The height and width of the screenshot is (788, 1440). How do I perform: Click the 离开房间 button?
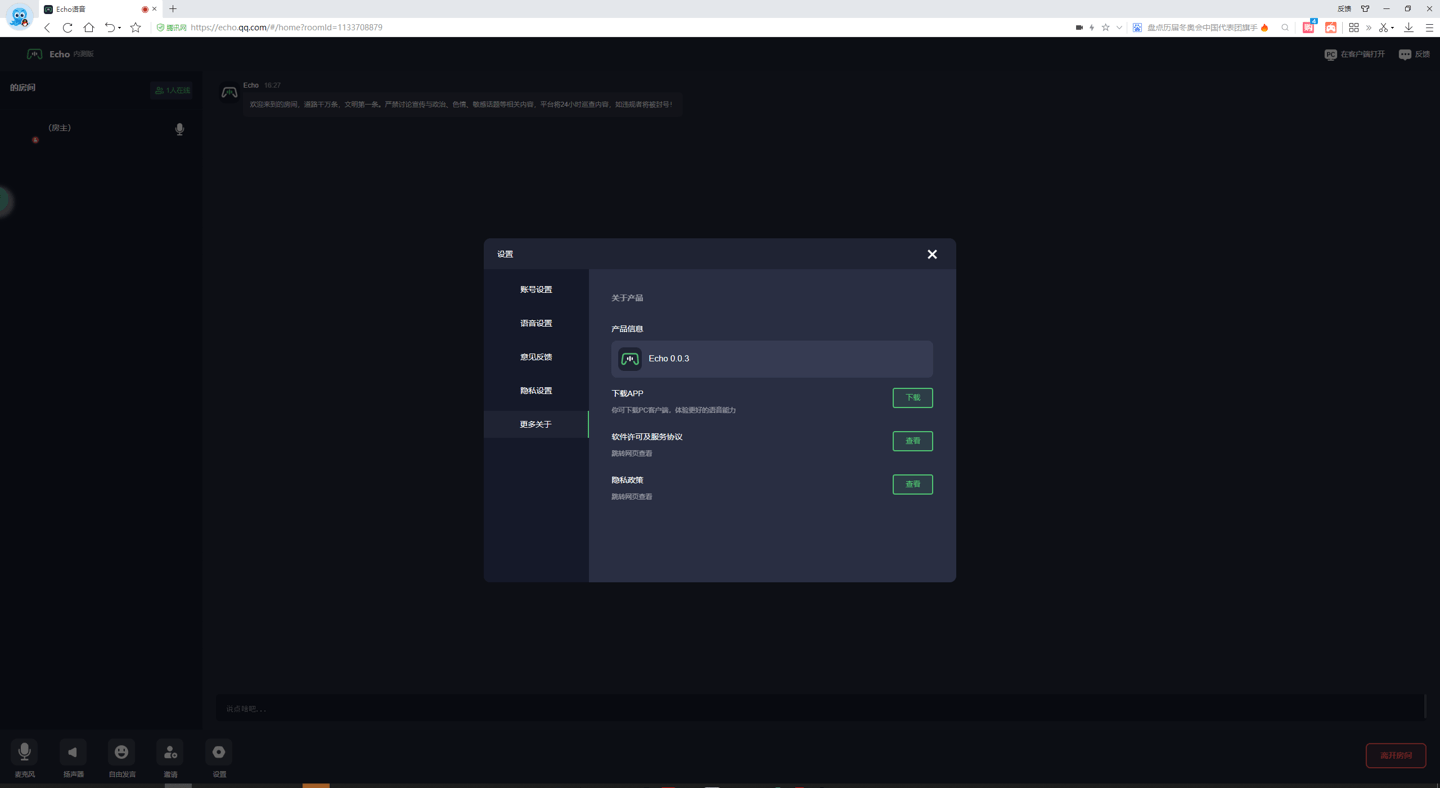pyautogui.click(x=1396, y=756)
